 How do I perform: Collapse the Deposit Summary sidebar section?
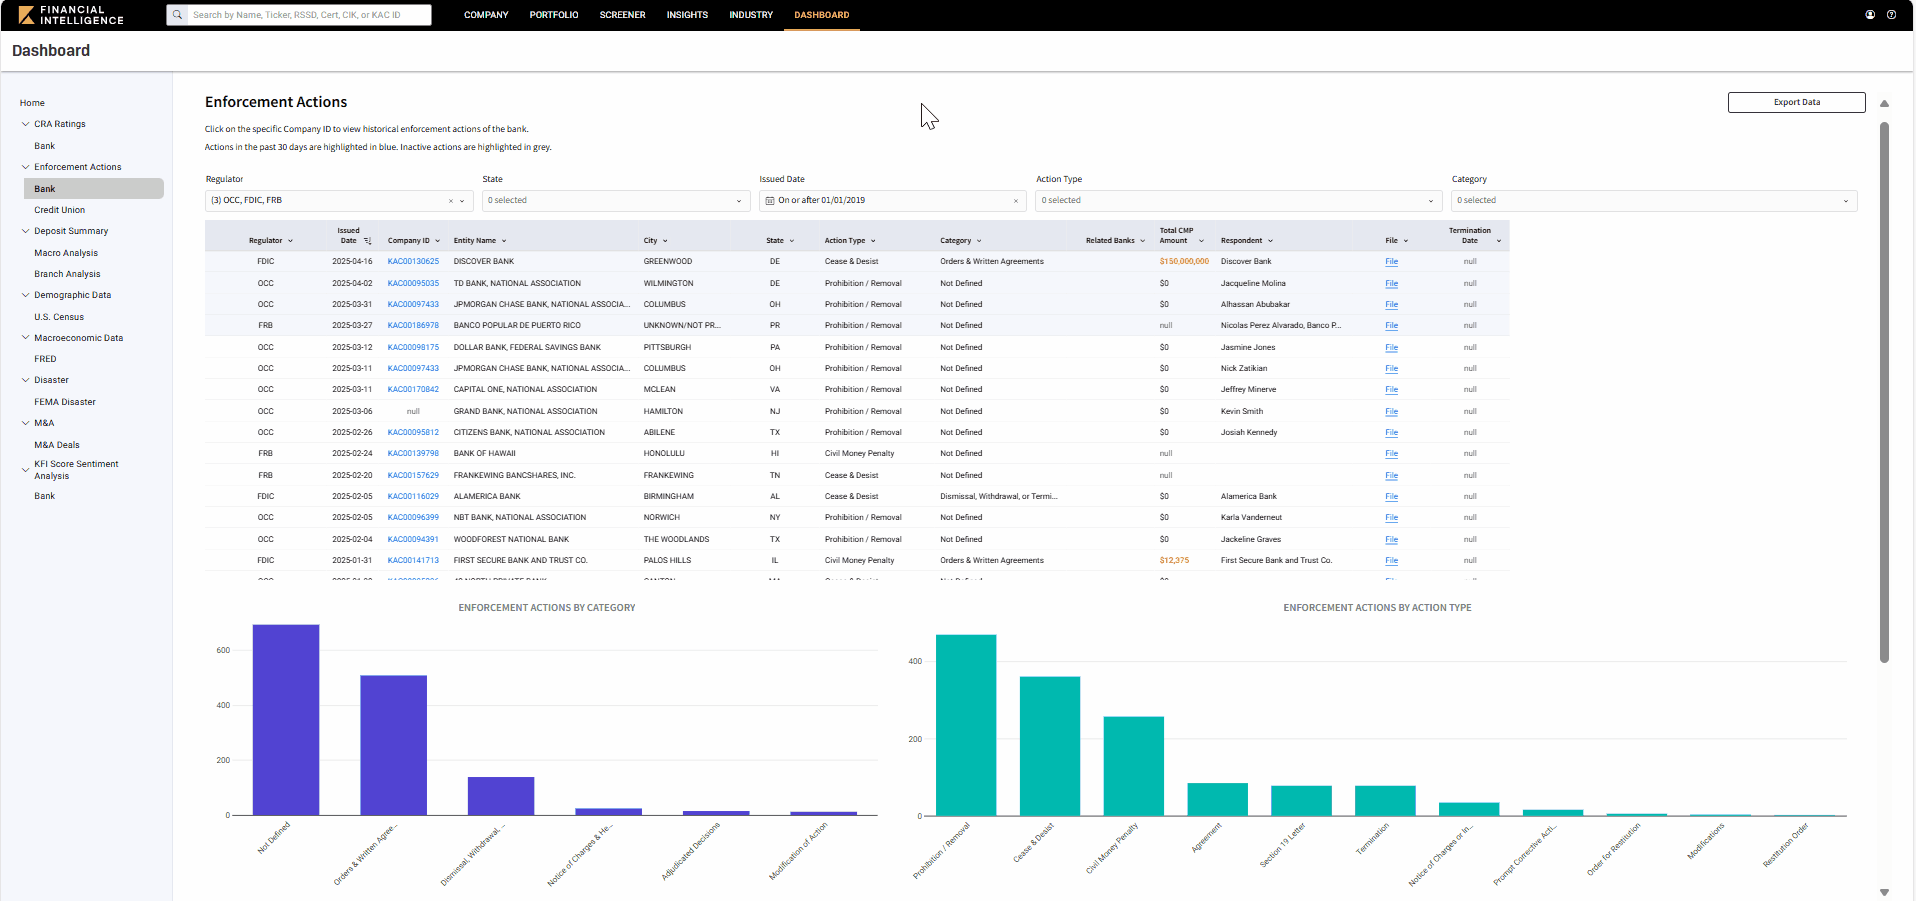coord(25,231)
